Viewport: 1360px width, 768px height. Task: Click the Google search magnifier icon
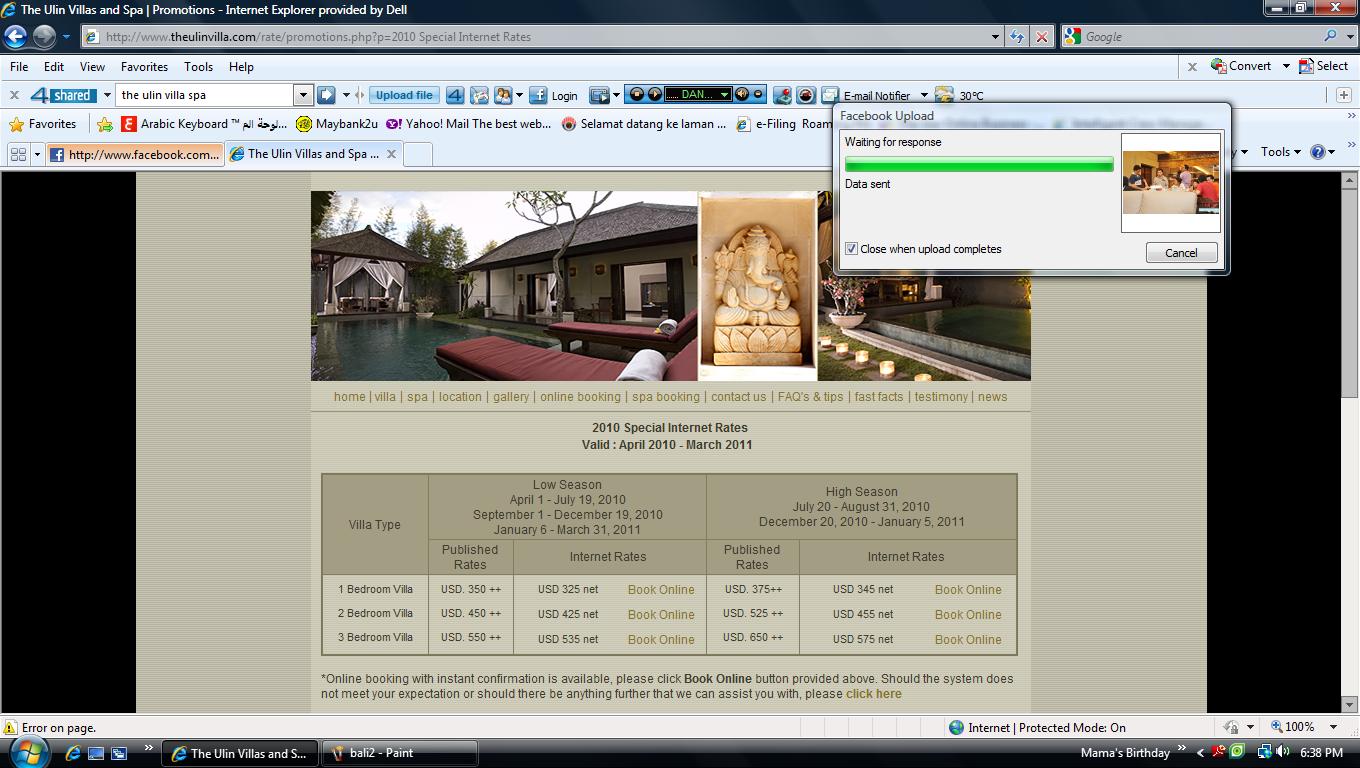point(1330,36)
